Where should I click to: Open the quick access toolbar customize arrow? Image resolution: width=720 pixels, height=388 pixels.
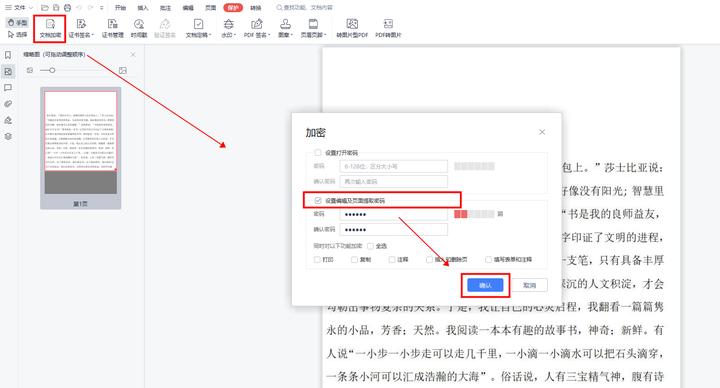(101, 8)
